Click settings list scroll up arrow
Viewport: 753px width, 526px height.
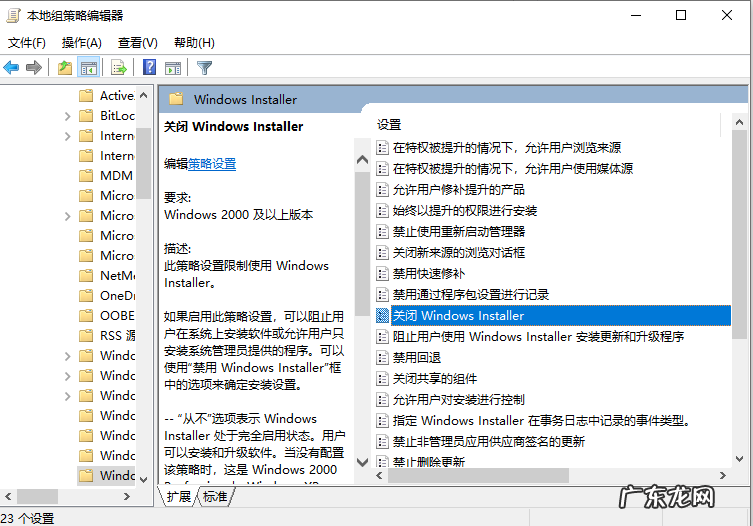pos(740,122)
